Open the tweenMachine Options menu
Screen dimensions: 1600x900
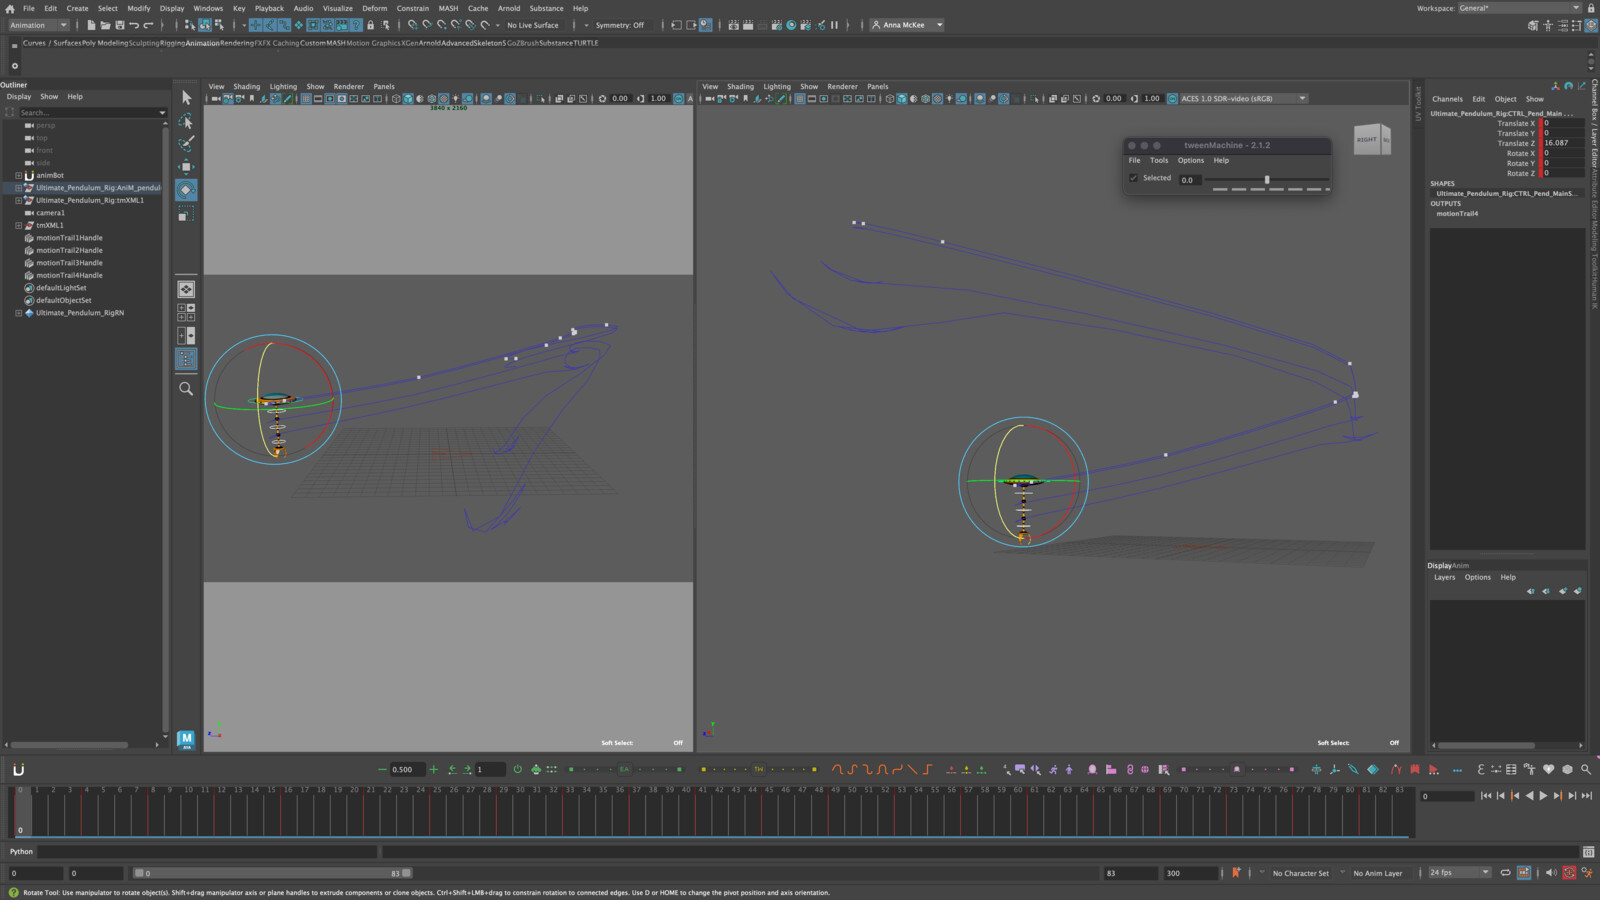point(1190,160)
